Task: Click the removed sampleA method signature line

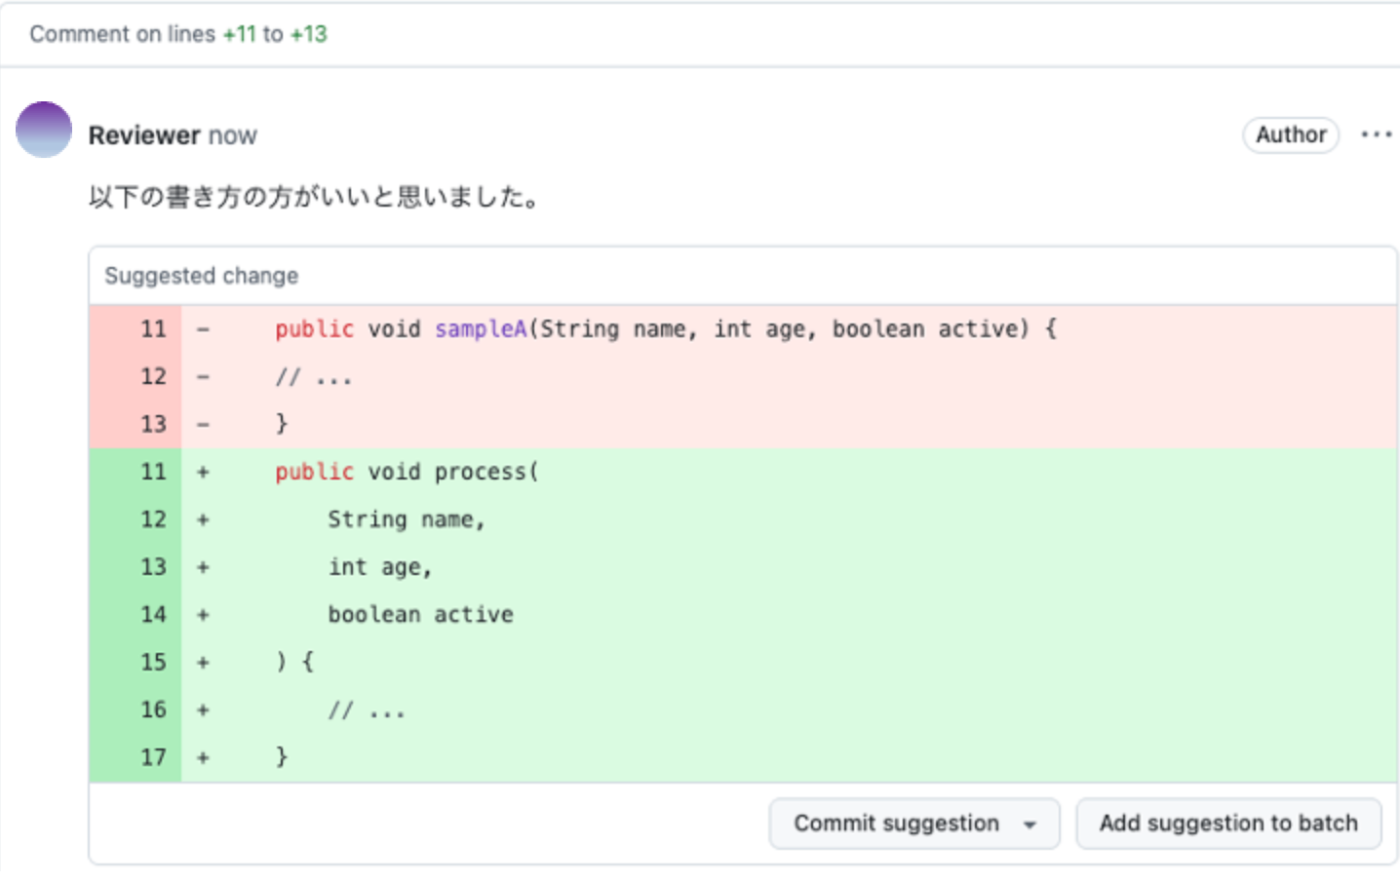Action: tap(665, 329)
